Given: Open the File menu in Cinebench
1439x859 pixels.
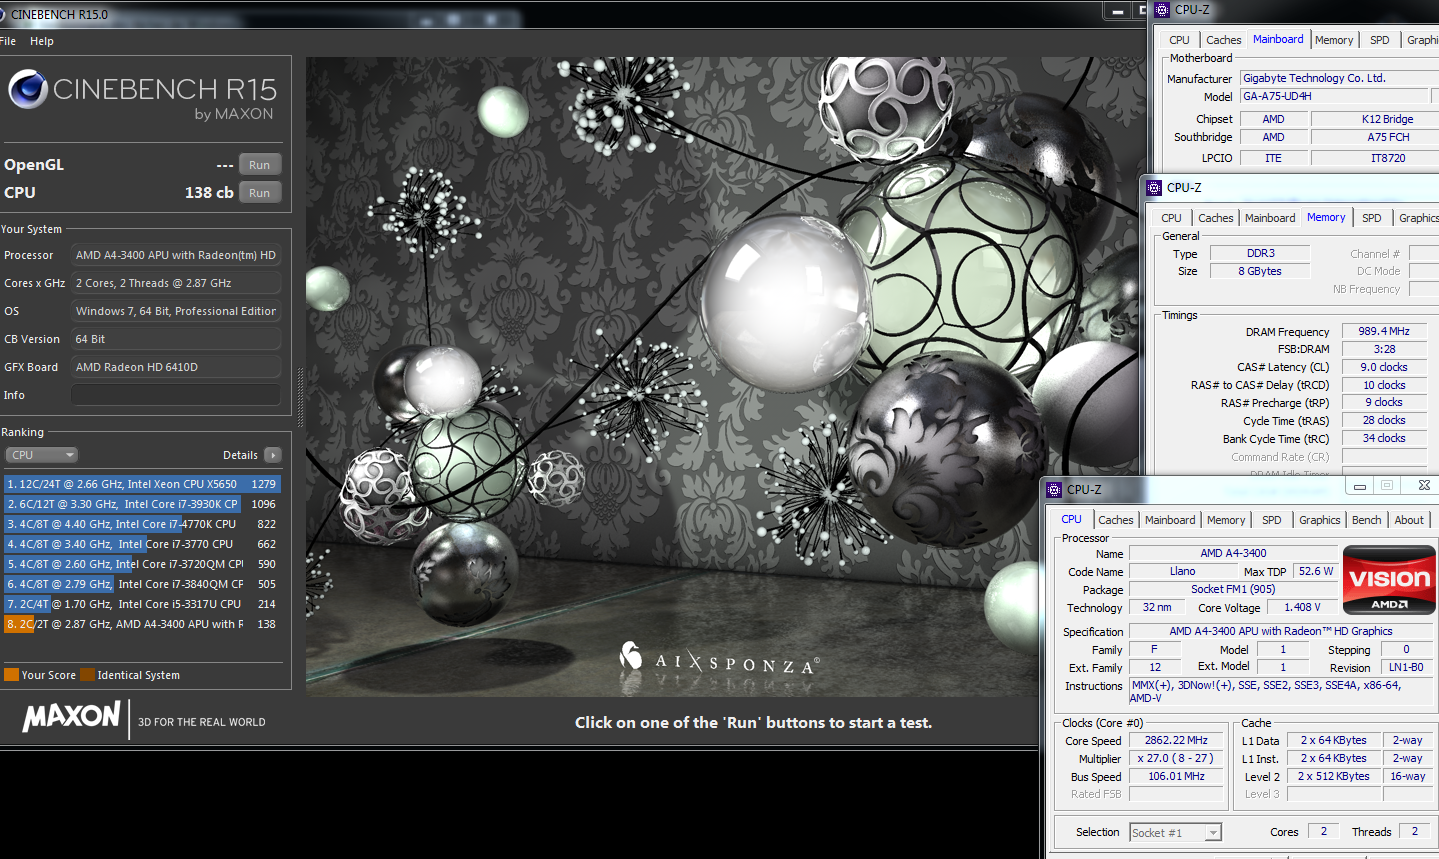Looking at the screenshot, I should [x=8, y=41].
